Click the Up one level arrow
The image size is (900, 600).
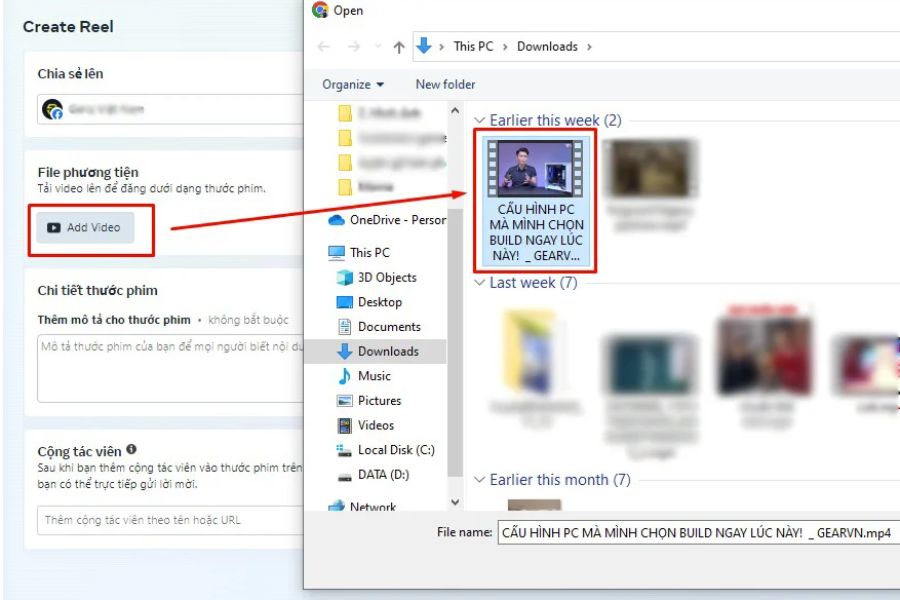tap(399, 47)
